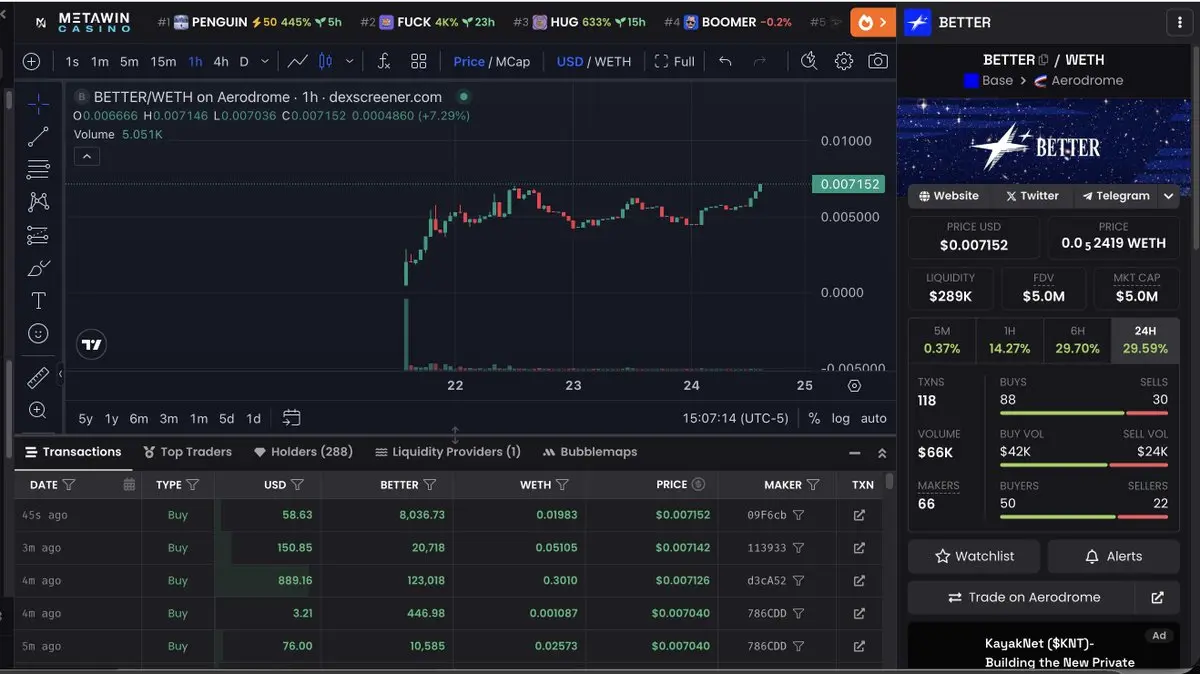Open the Bubblemaps tab
1200x674 pixels.
coord(590,452)
